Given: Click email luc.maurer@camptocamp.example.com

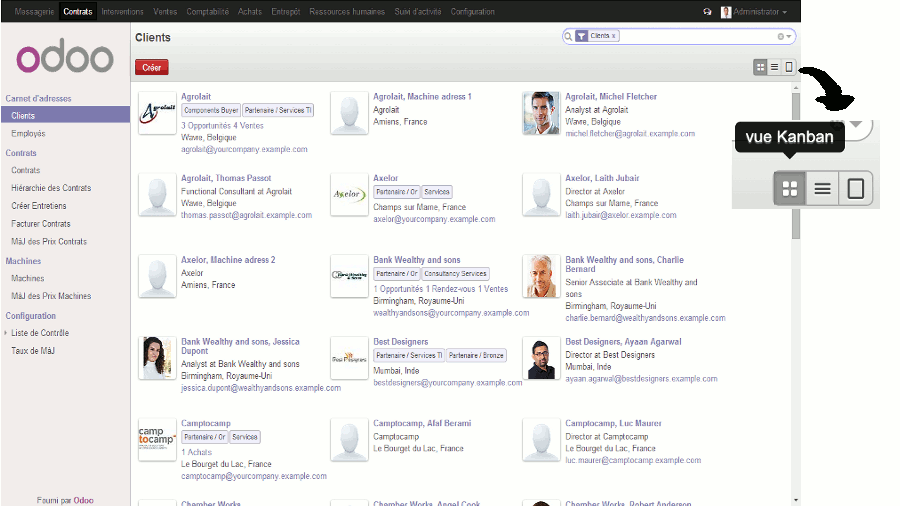Looking at the screenshot, I should pos(633,460).
